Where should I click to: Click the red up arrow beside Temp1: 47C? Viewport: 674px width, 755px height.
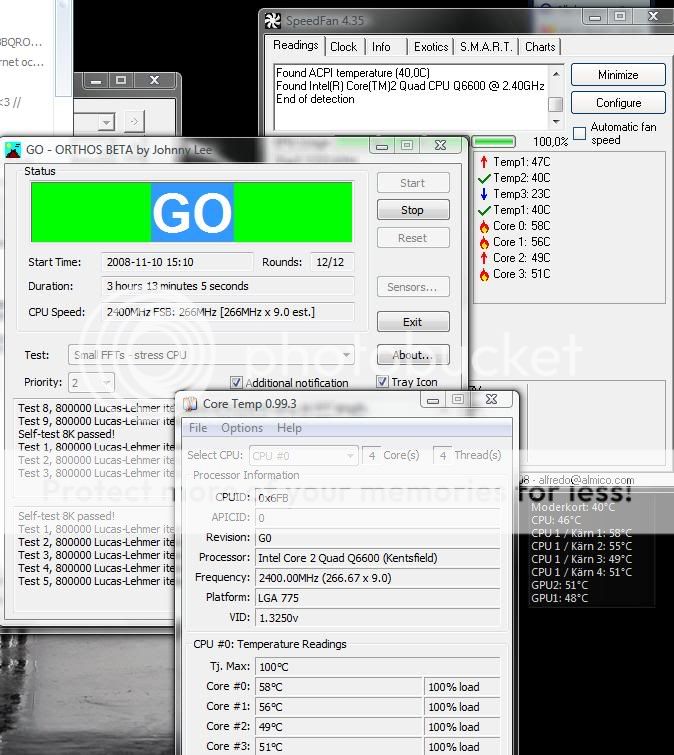[484, 162]
